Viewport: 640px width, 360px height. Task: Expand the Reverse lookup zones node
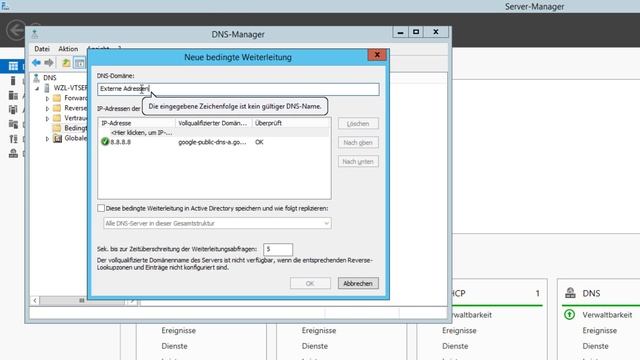[47, 108]
